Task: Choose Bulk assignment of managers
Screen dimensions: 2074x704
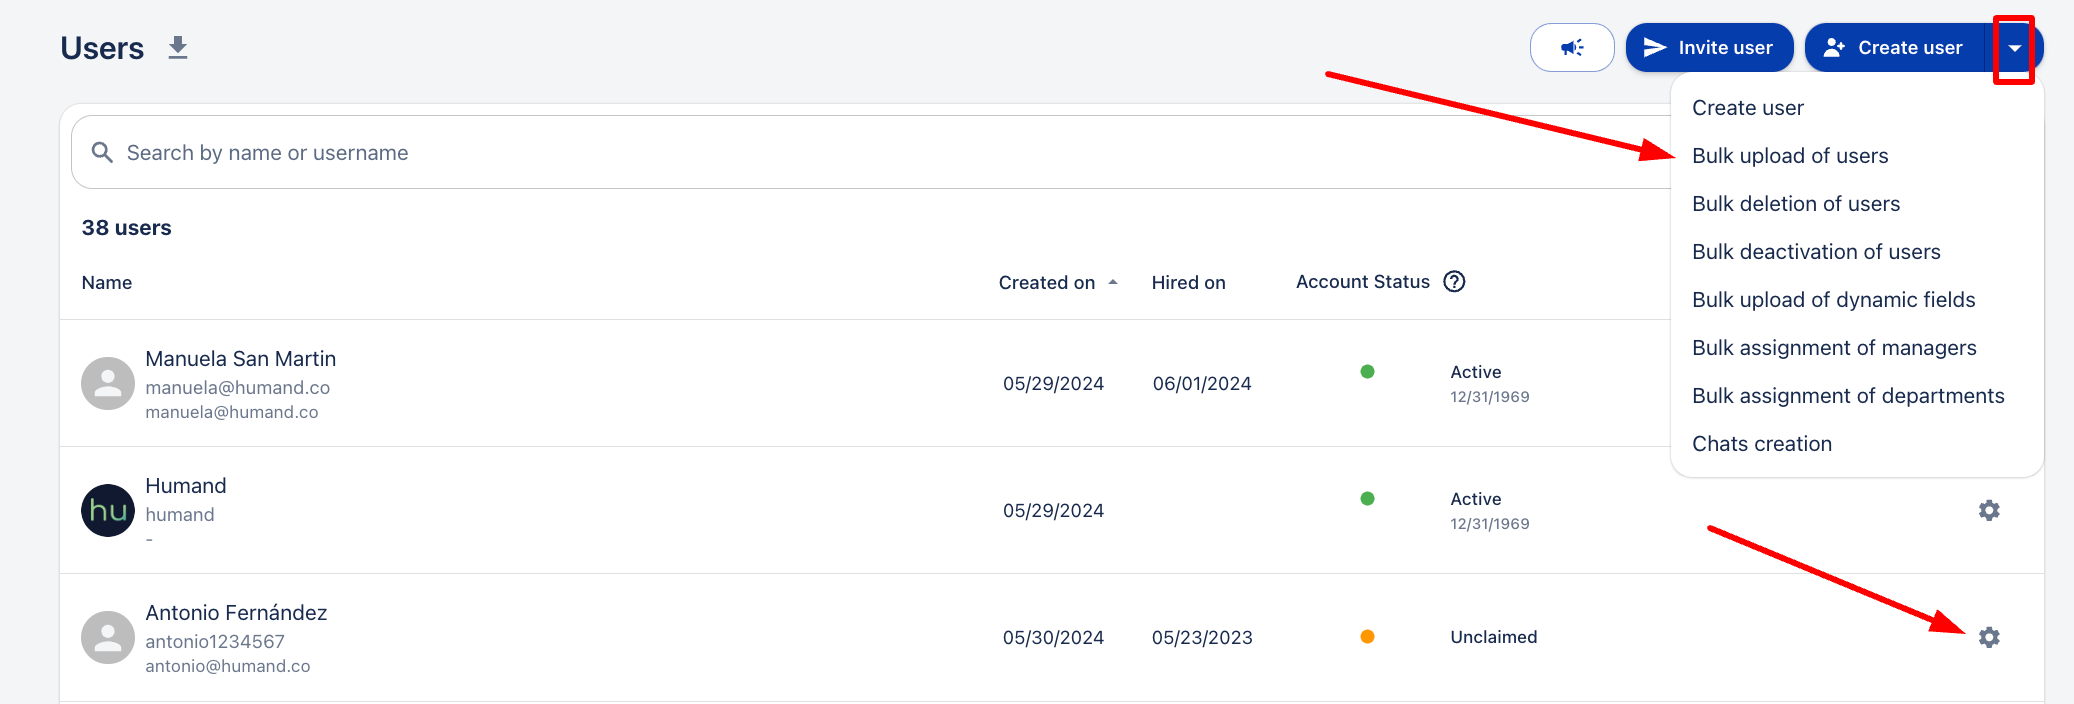Action: 1833,348
